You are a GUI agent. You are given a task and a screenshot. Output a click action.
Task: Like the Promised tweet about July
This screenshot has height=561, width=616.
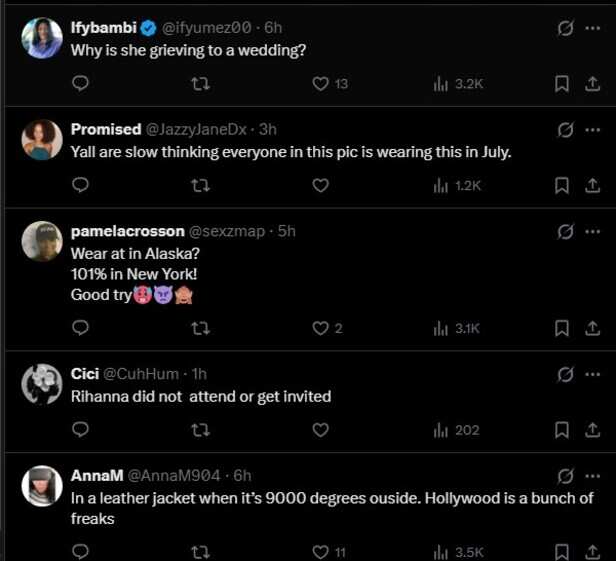pos(320,185)
